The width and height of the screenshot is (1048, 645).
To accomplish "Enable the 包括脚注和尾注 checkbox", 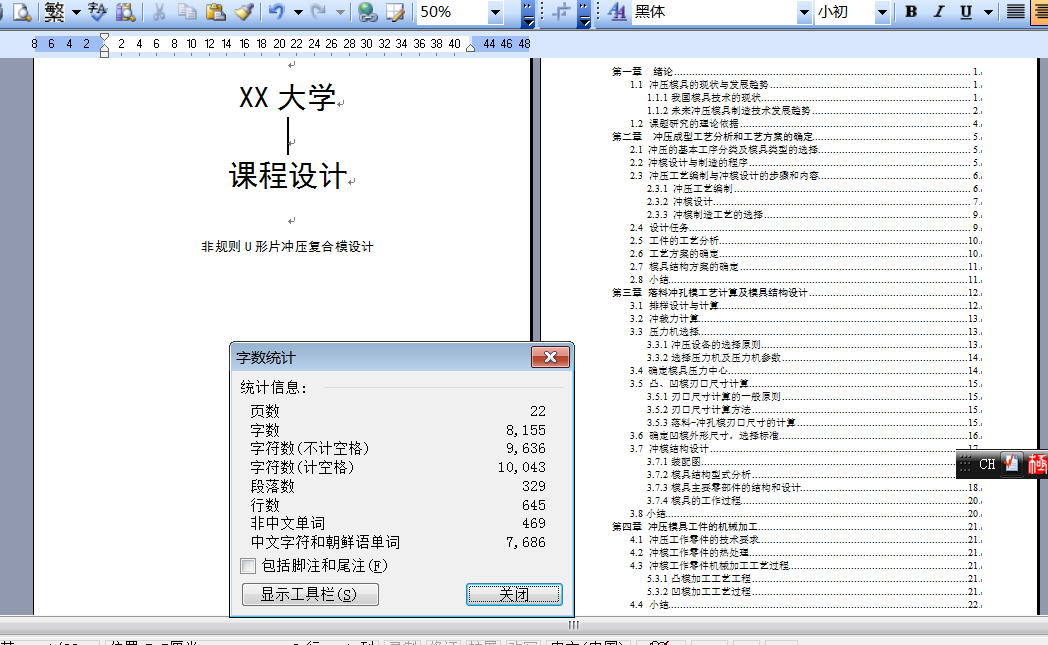I will click(248, 565).
